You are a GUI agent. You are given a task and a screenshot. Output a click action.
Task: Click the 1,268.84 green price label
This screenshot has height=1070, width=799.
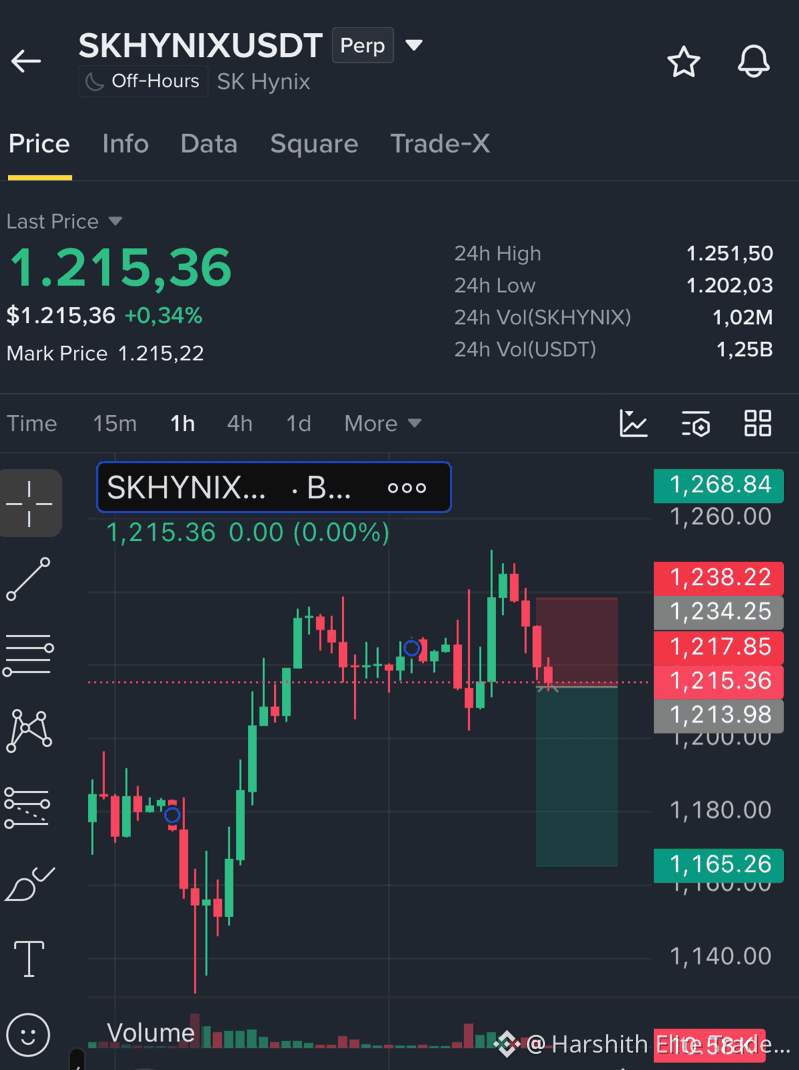[718, 485]
